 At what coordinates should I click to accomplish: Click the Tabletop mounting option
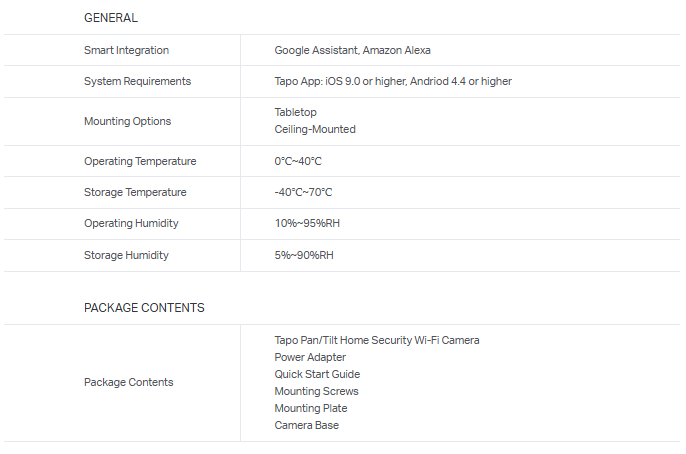coord(295,112)
